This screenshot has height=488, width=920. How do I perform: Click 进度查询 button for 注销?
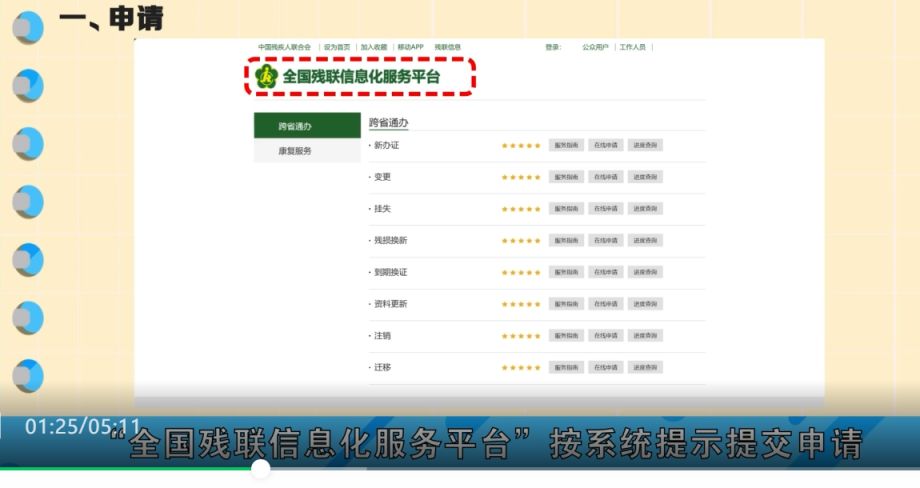tap(645, 336)
